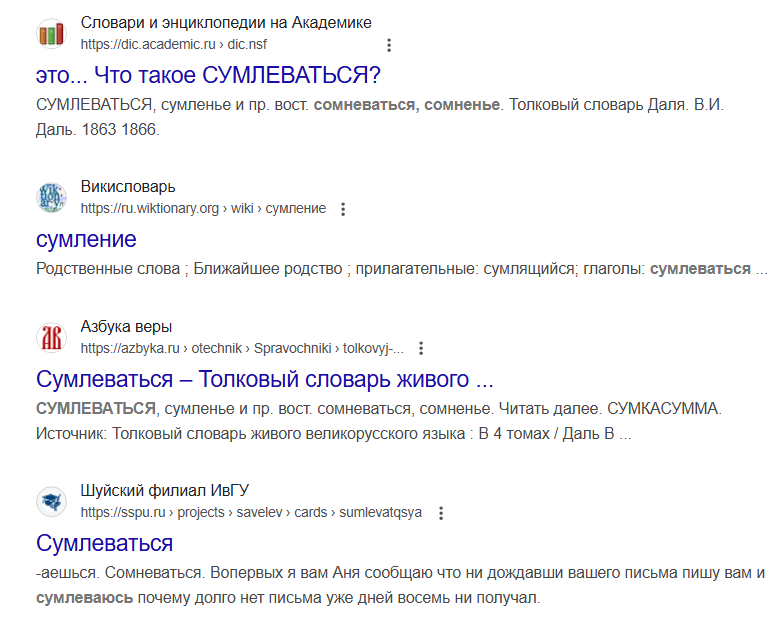
Task: Open three-dot menu for dic.academic.ru result
Action: tap(389, 45)
